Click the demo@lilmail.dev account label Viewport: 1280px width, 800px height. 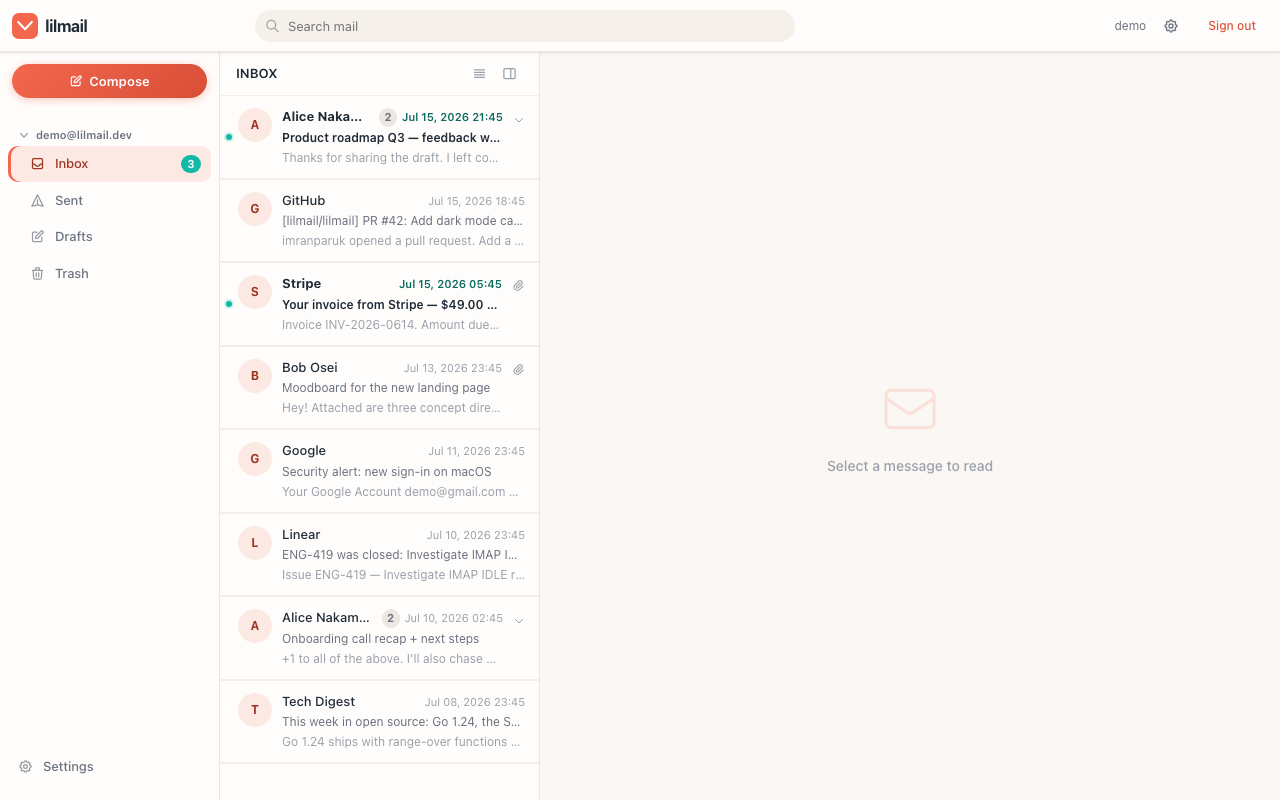[84, 135]
